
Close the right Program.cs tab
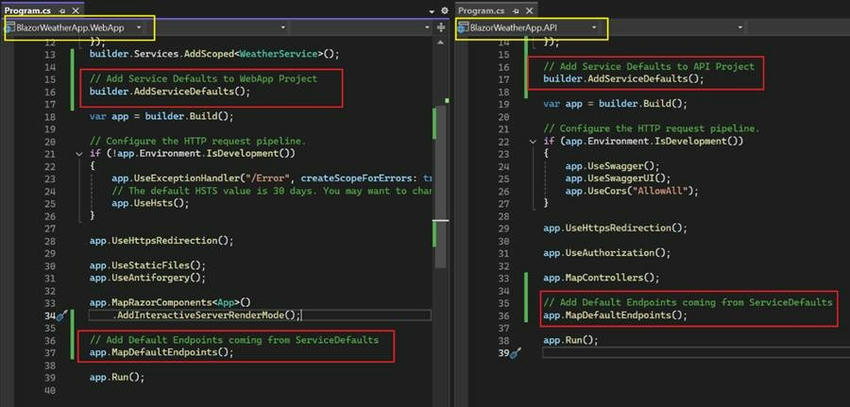[530, 10]
